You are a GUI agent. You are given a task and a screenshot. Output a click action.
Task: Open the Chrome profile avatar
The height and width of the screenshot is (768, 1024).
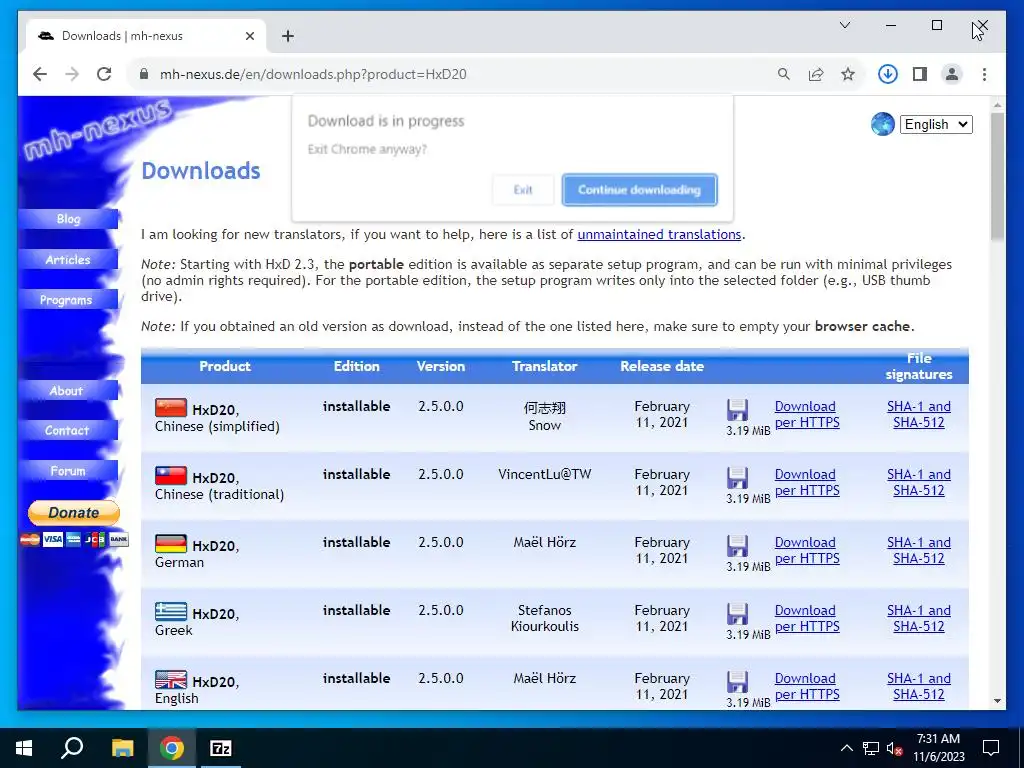pos(952,74)
